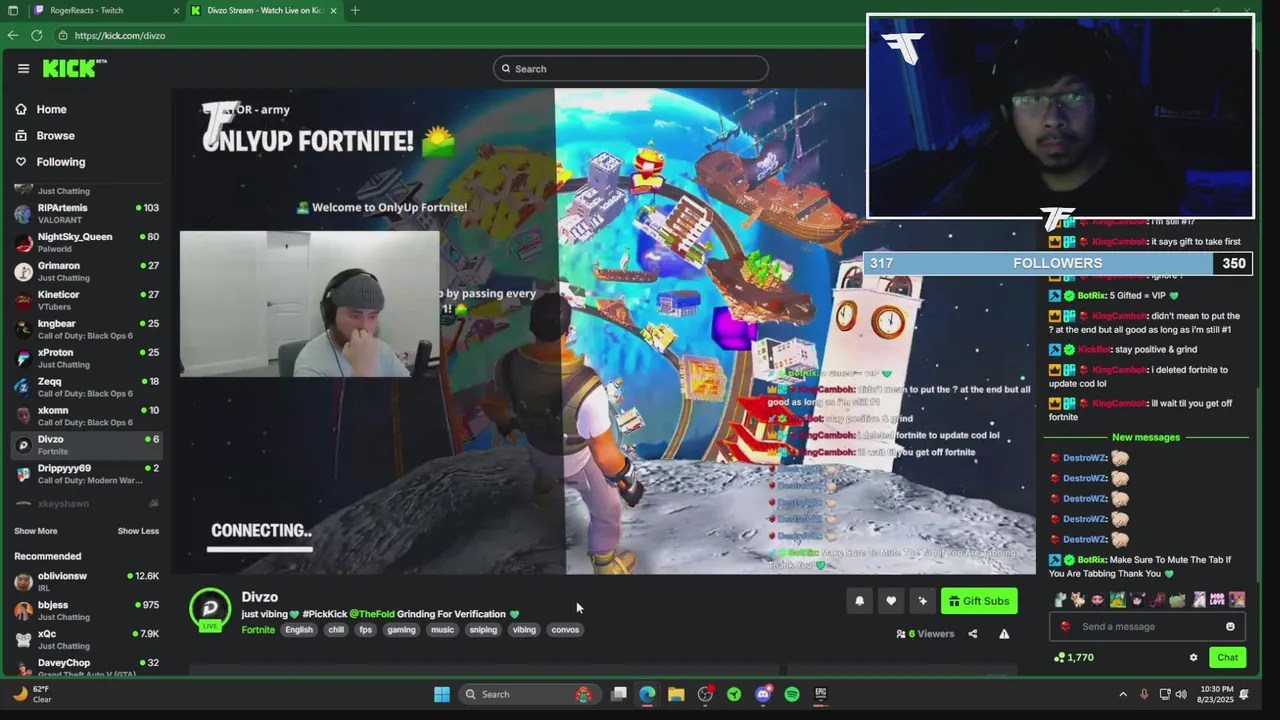Open the chat emoji picker

point(1230,627)
